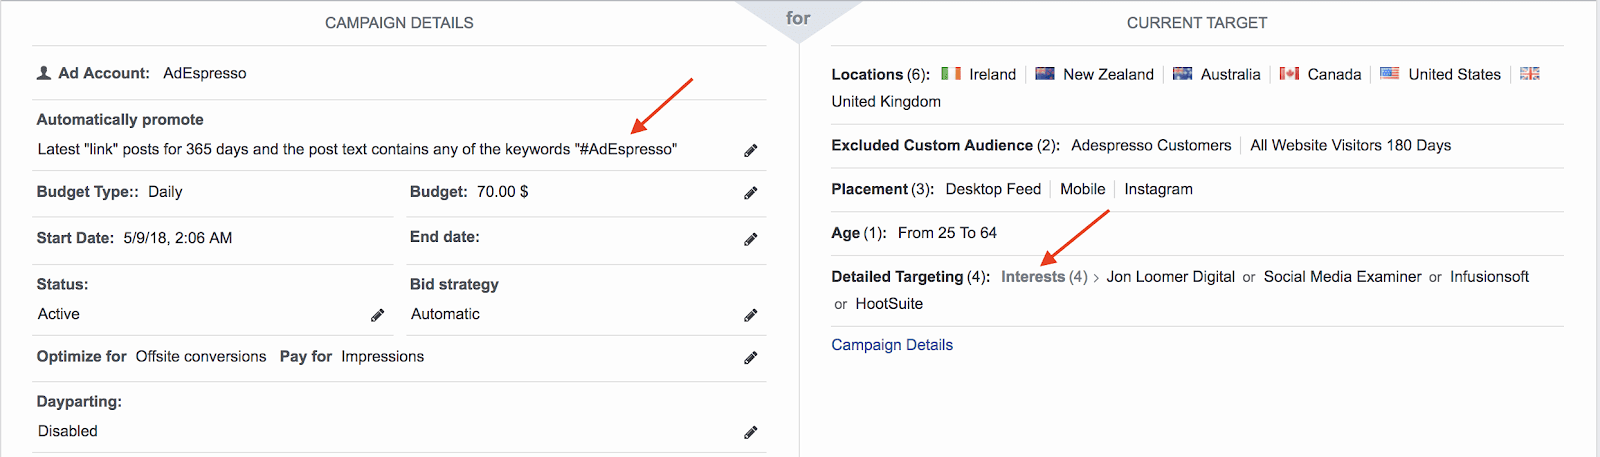This screenshot has width=1600, height=457.
Task: Click the Australia location name
Action: pyautogui.click(x=1230, y=75)
